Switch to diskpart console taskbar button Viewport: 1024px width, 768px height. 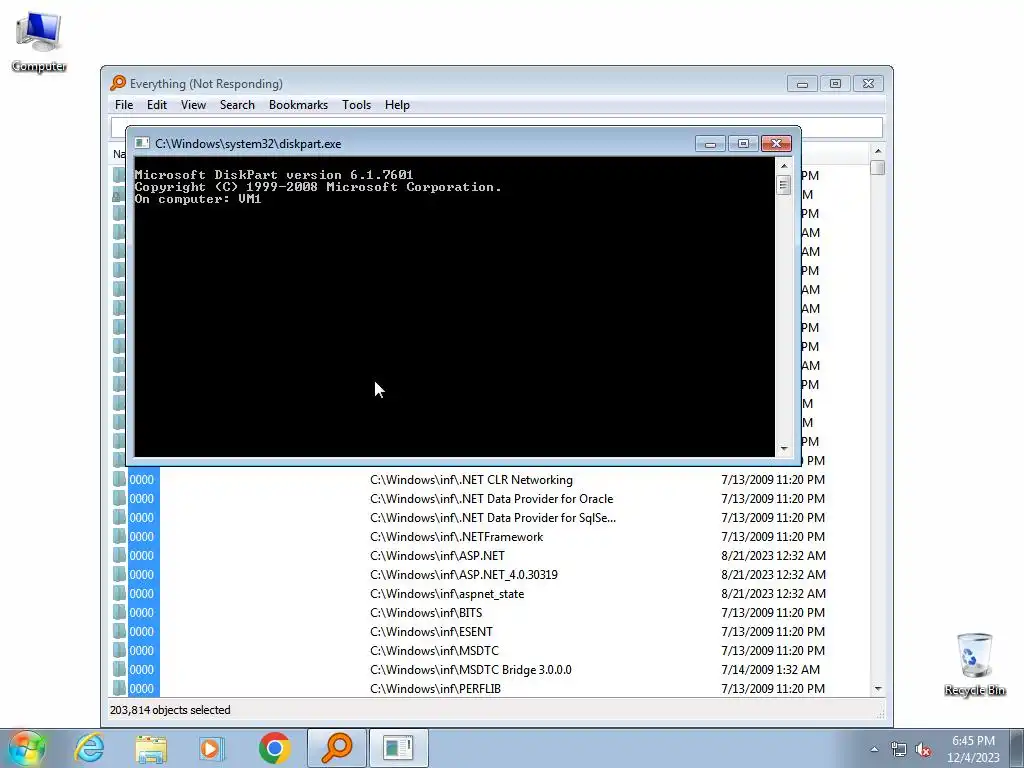point(398,748)
